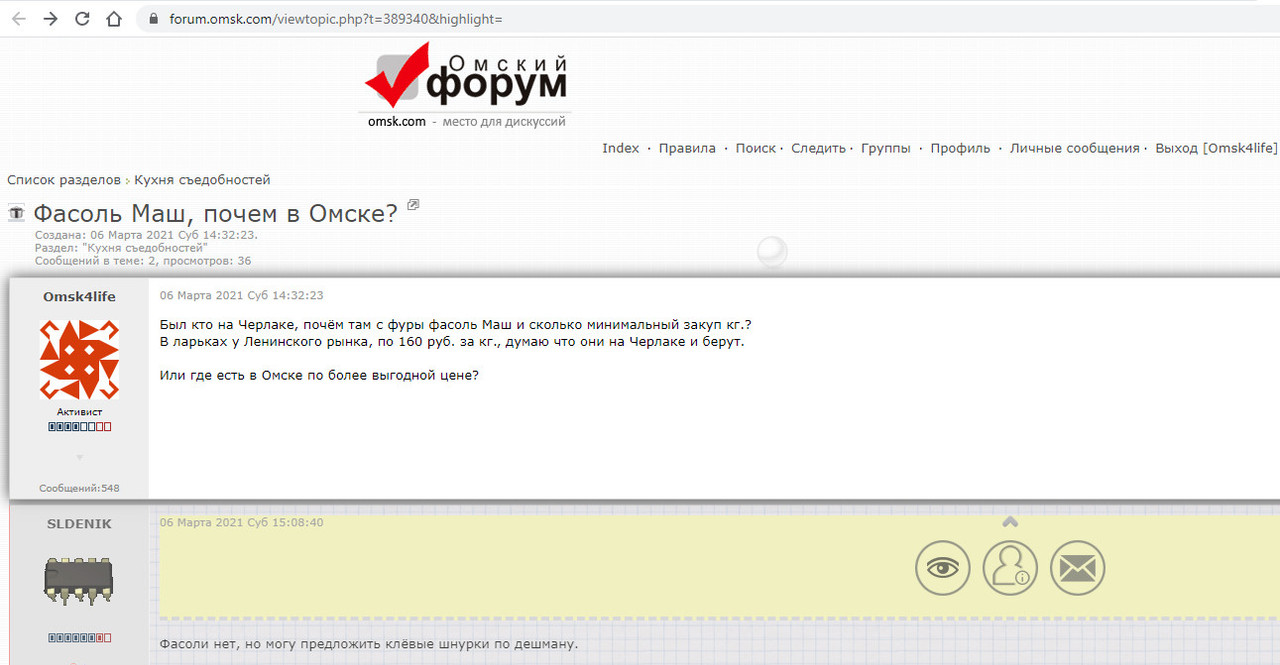Open SLDENIK username
Viewport: 1280px width, 665px height.
coord(79,524)
